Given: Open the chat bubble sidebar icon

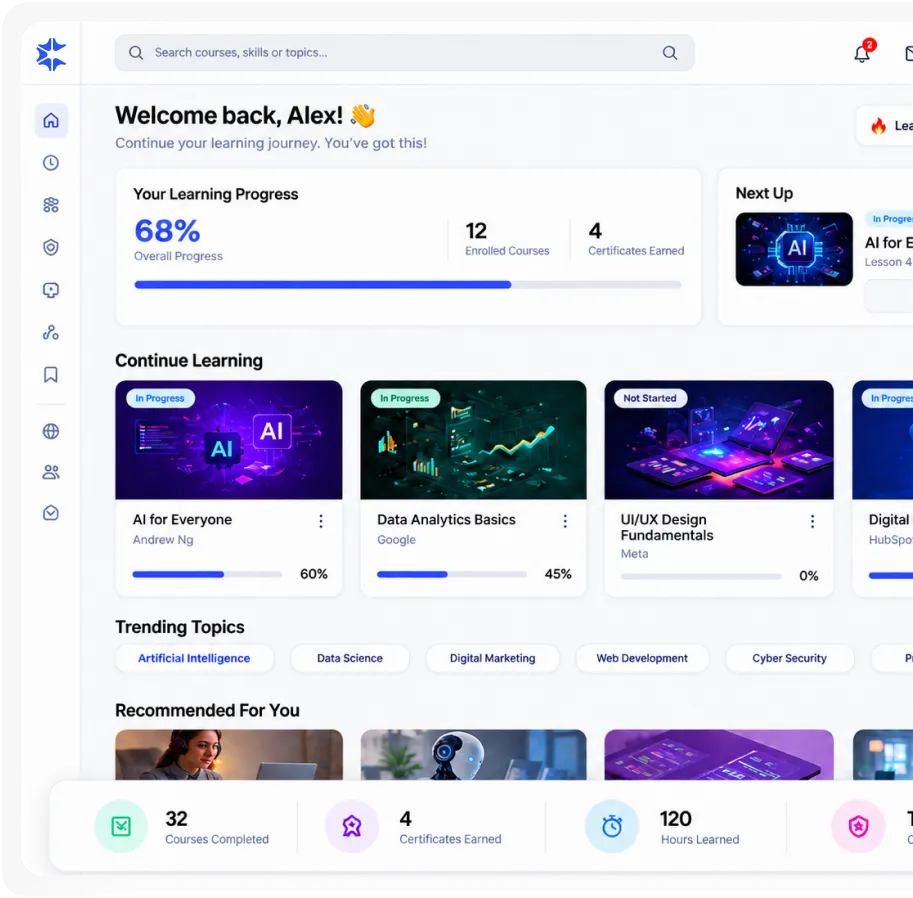Looking at the screenshot, I should [51, 290].
